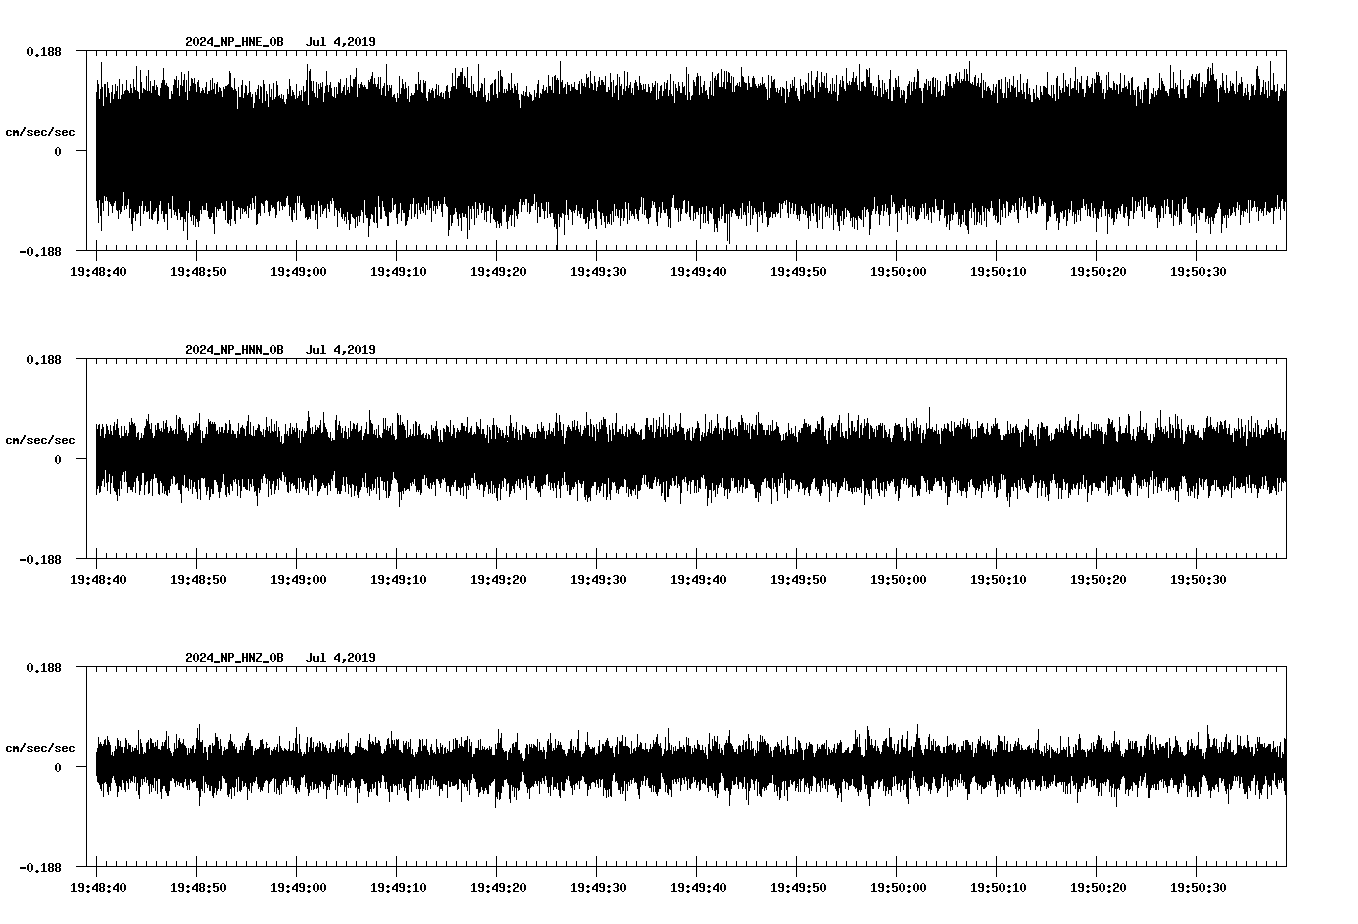Click the HNZ vertical channel waveform

point(690,767)
